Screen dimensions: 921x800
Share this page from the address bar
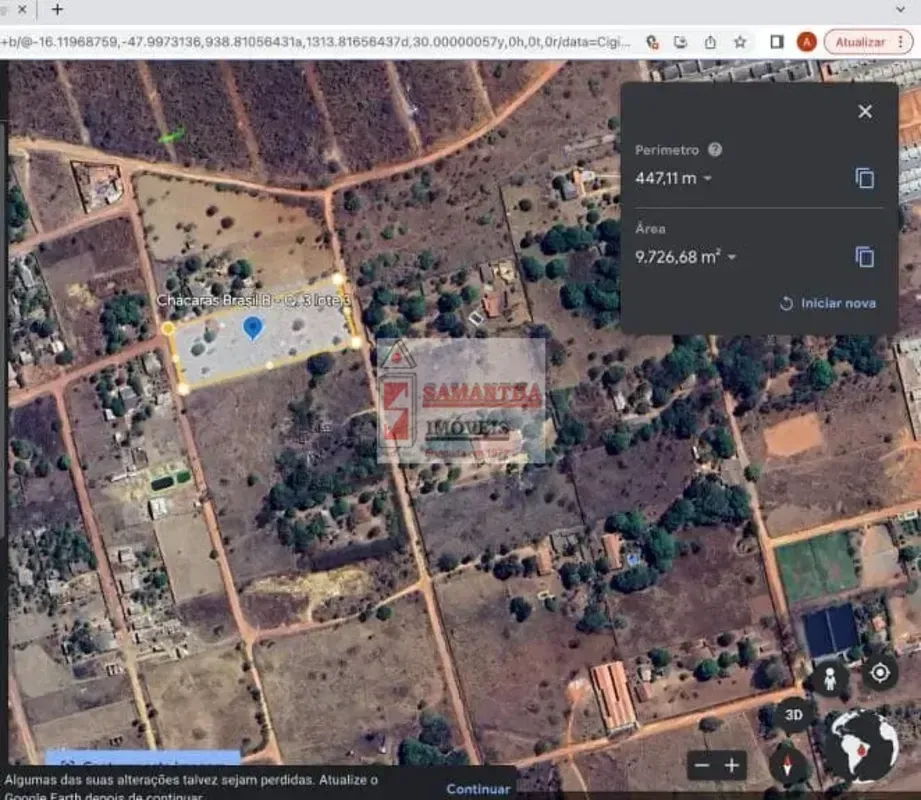point(710,42)
